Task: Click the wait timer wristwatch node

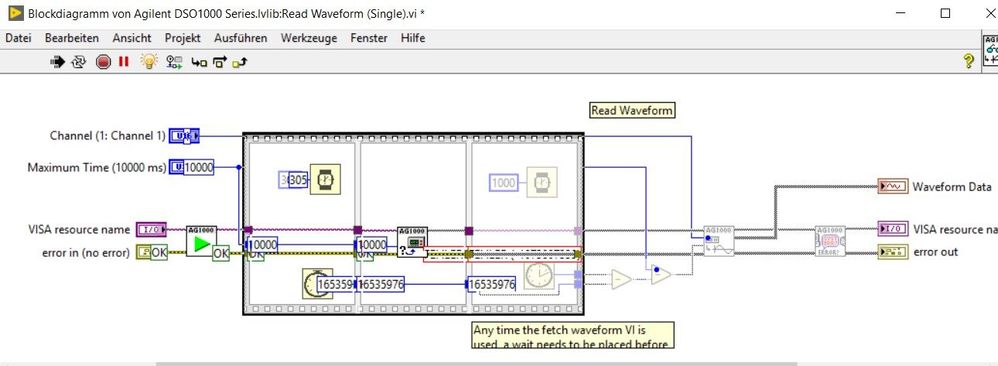Action: [x=325, y=180]
